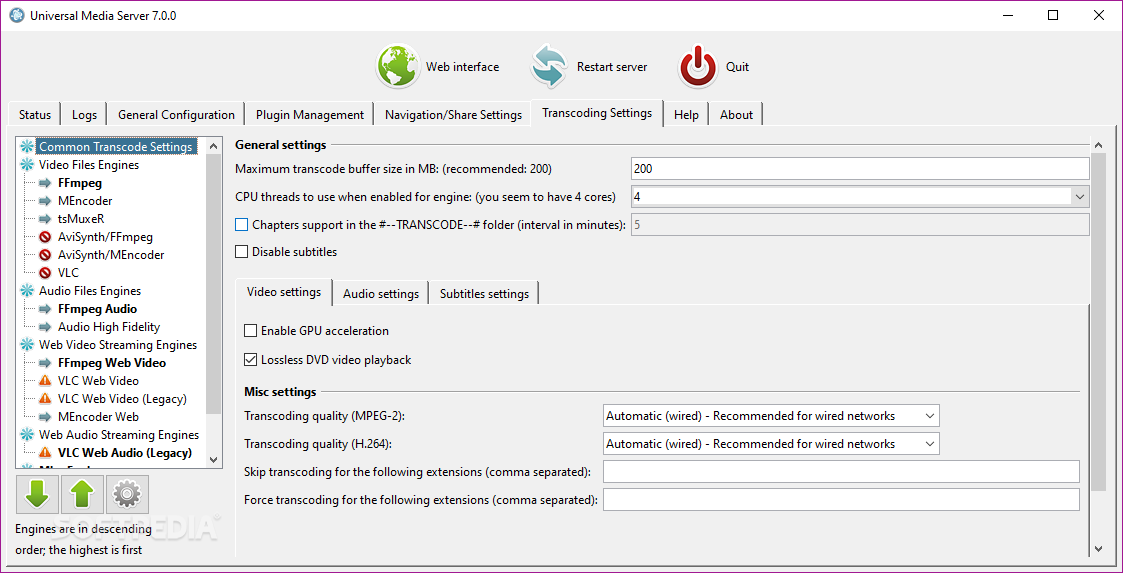This screenshot has height=573, width=1123.
Task: Open Subtitles settings sub-tab
Action: pos(484,294)
